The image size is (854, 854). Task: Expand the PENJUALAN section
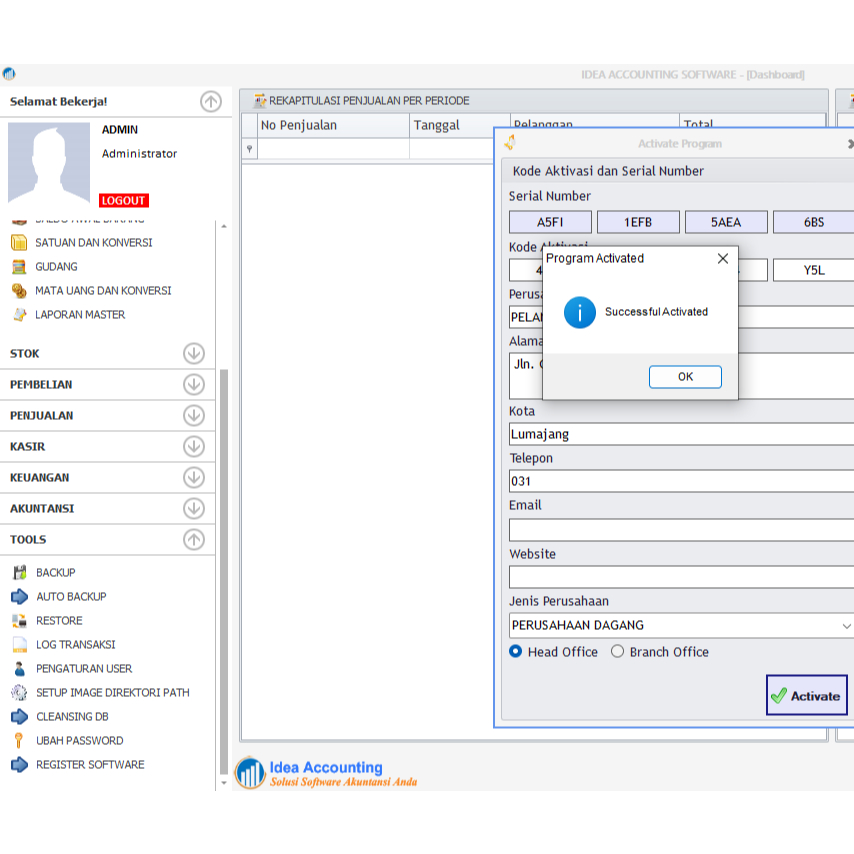coord(194,416)
